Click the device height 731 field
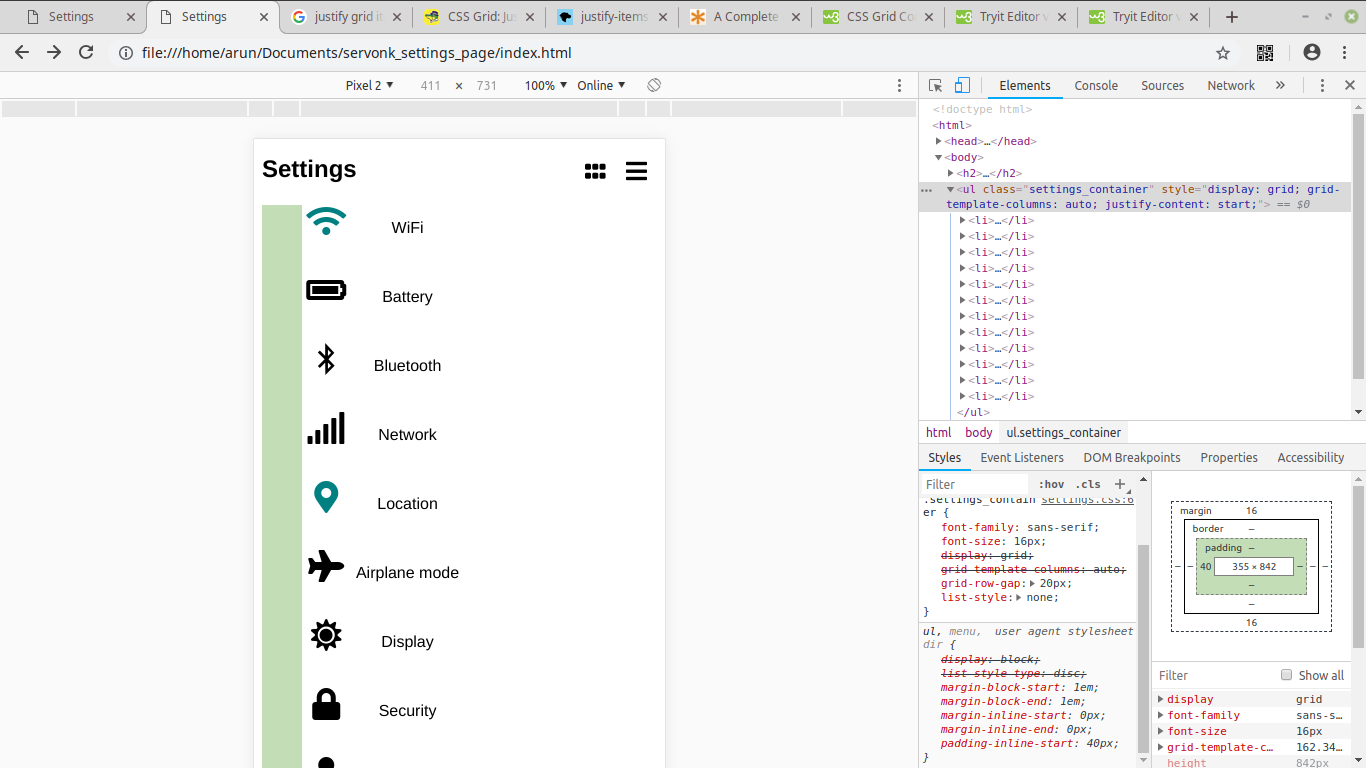The width and height of the screenshot is (1366, 768). [x=487, y=86]
